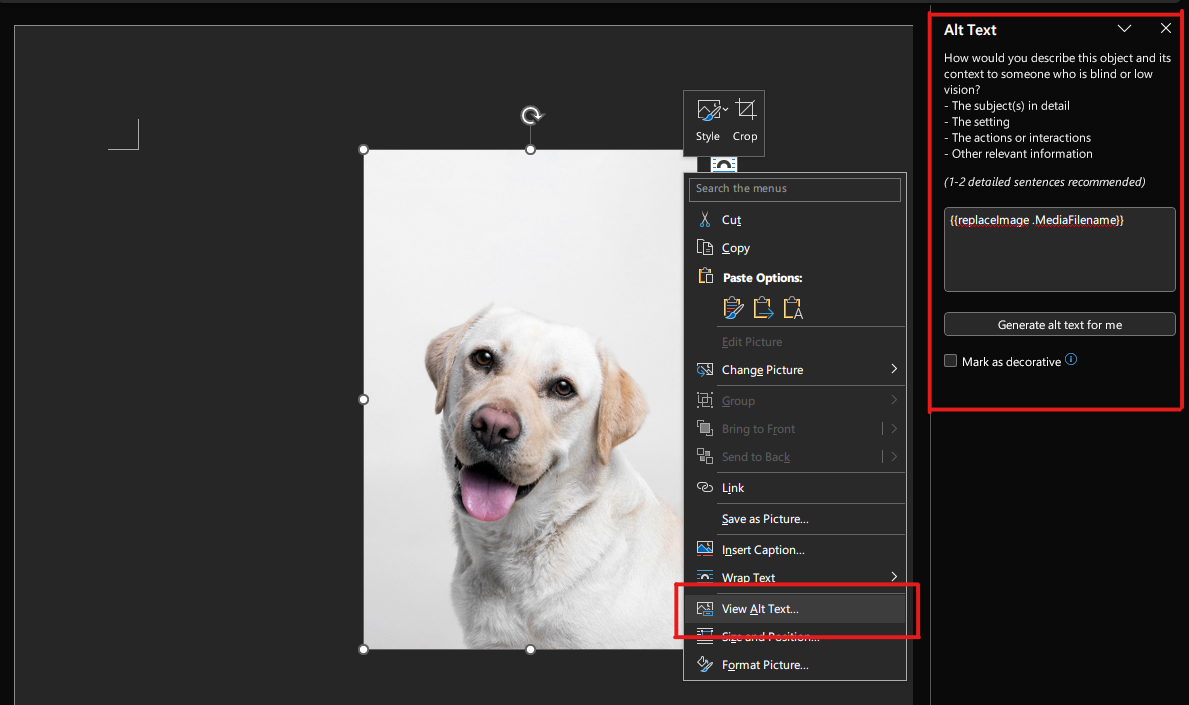Image resolution: width=1189 pixels, height=705 pixels.
Task: Click the decorative info tooltip icon
Action: (x=1071, y=360)
